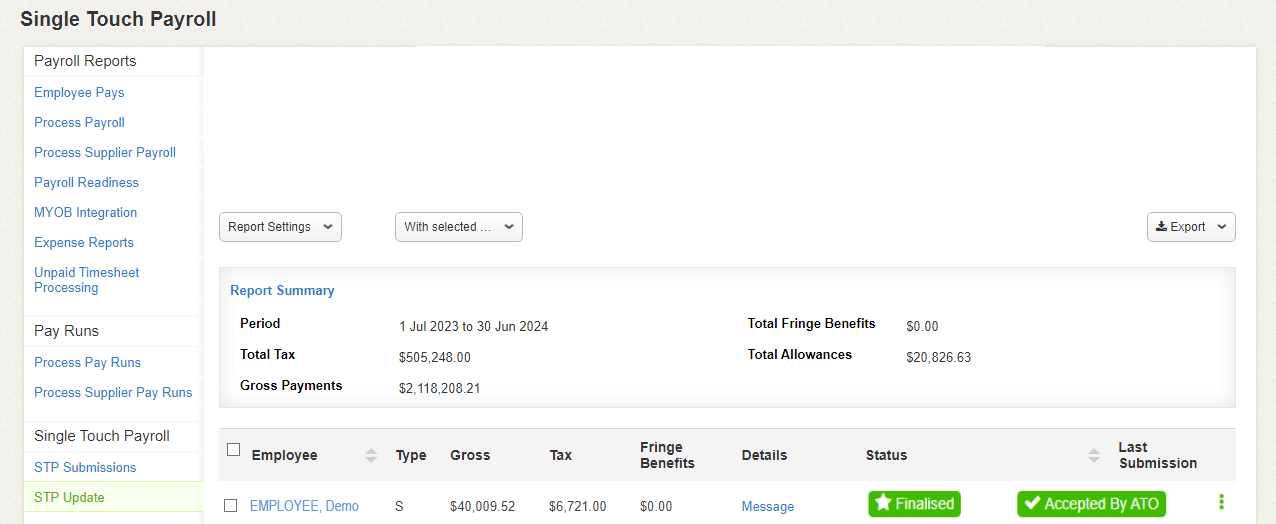The image size is (1276, 524).
Task: Open Process Supplier Payroll in sidebar
Action: (105, 152)
